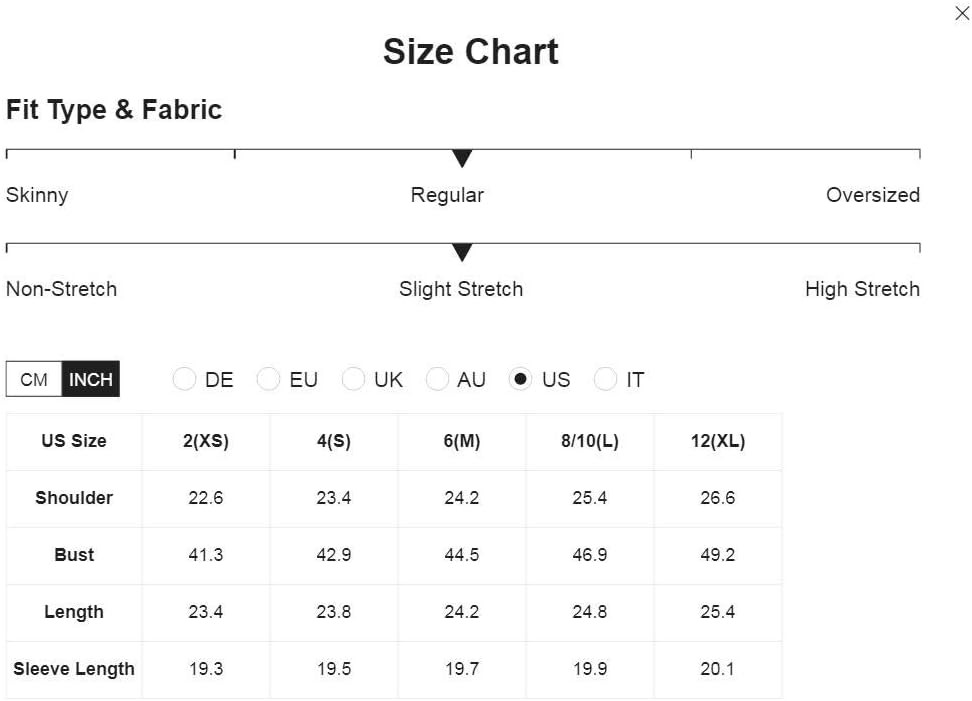Viewport: 972px width, 701px height.
Task: Click the Oversized fit label
Action: click(x=872, y=195)
